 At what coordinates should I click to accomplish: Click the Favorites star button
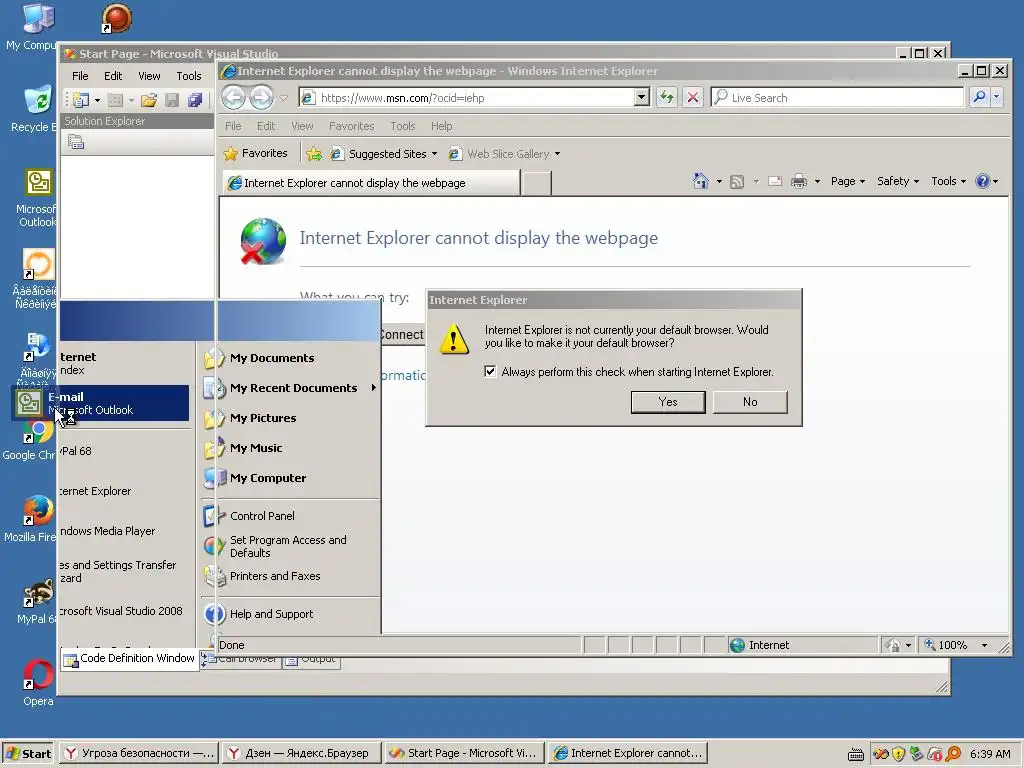pos(255,153)
